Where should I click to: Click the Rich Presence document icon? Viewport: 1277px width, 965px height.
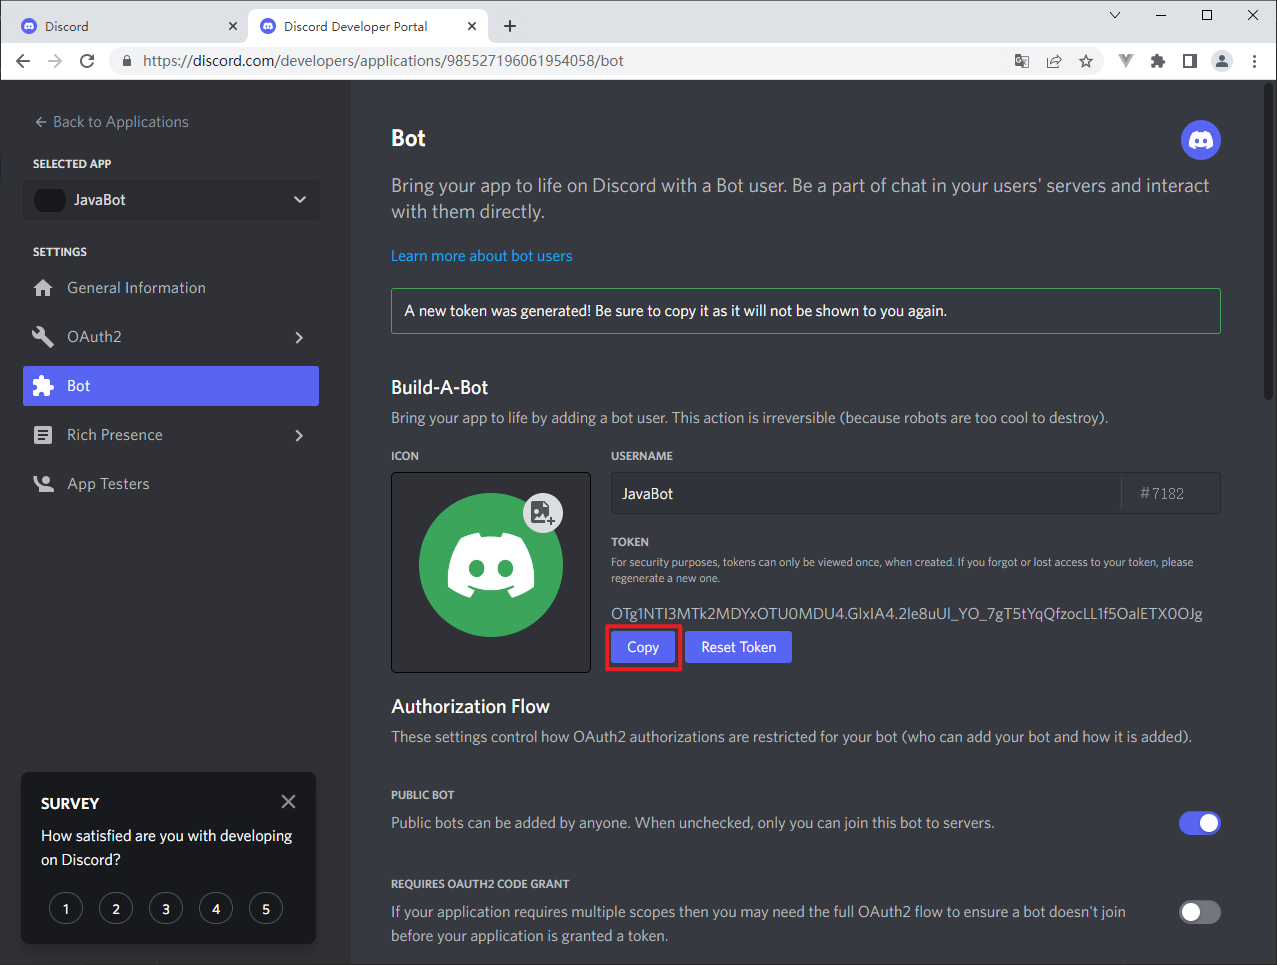pyautogui.click(x=43, y=435)
